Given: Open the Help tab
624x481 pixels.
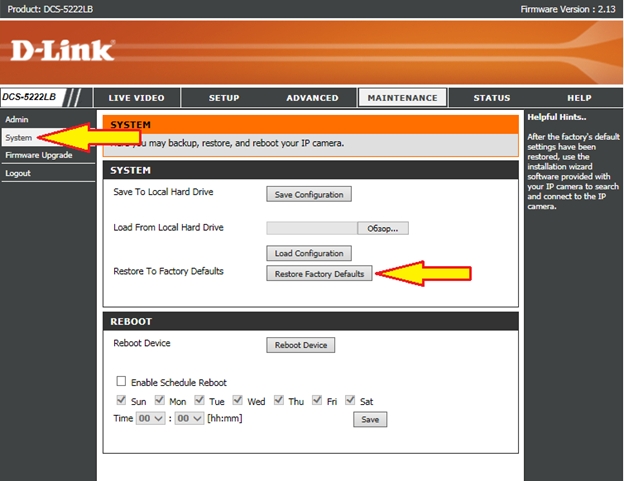Looking at the screenshot, I should (579, 98).
